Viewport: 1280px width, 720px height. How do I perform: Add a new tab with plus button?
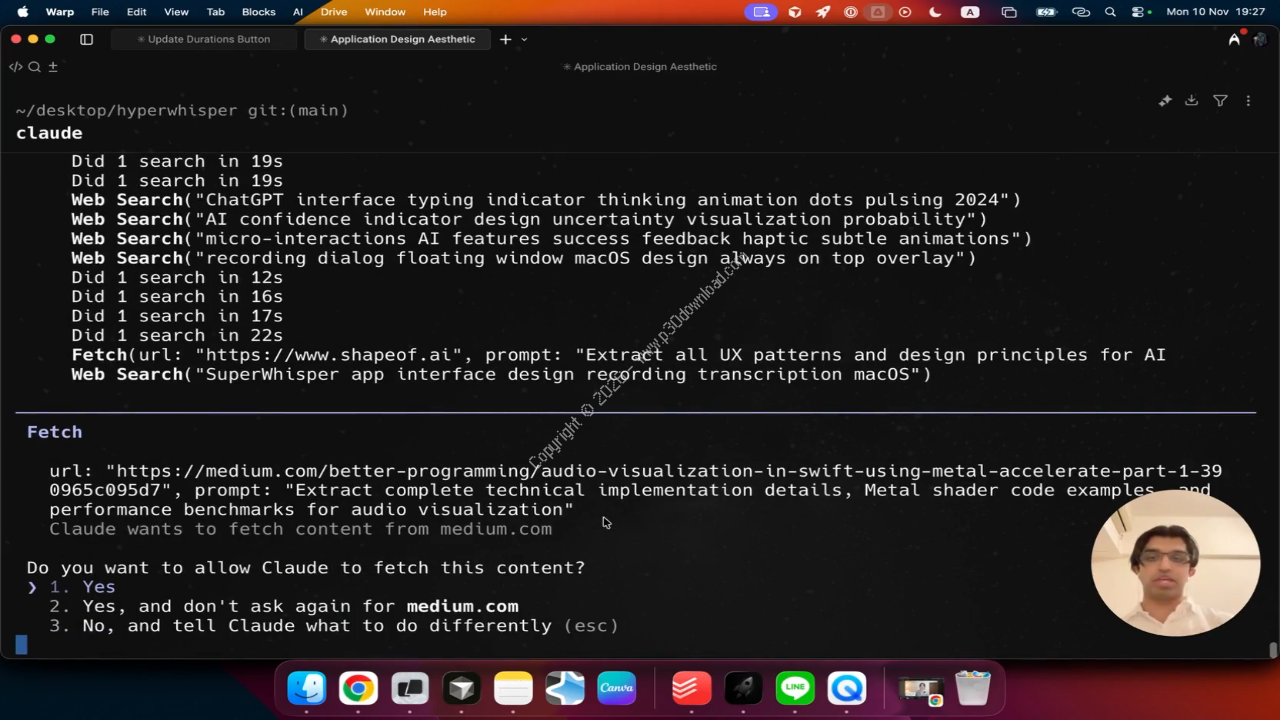(505, 39)
